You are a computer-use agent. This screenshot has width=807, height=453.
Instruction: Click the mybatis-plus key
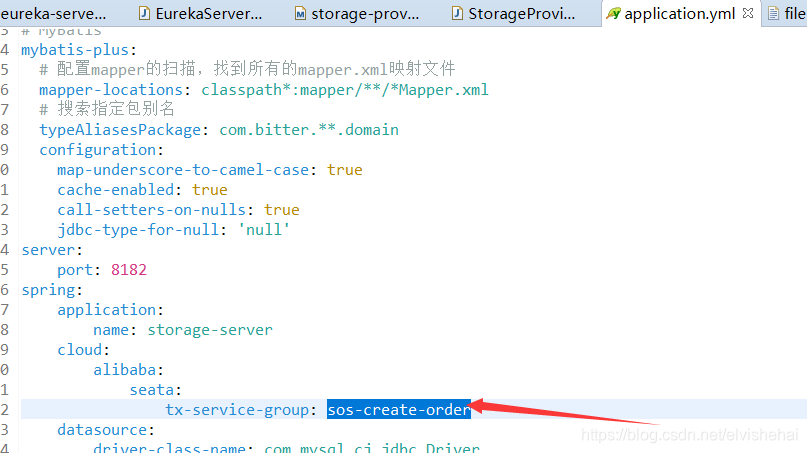[x=75, y=50]
